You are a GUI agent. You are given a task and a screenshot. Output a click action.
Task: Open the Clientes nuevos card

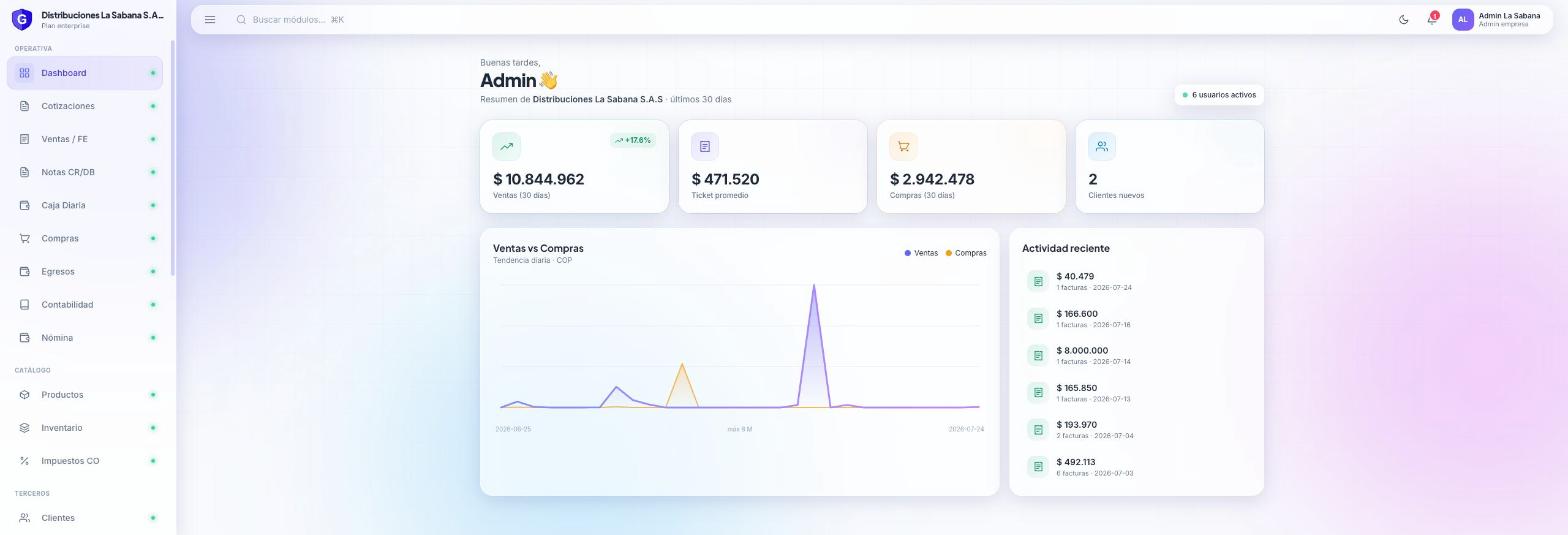(x=1170, y=166)
